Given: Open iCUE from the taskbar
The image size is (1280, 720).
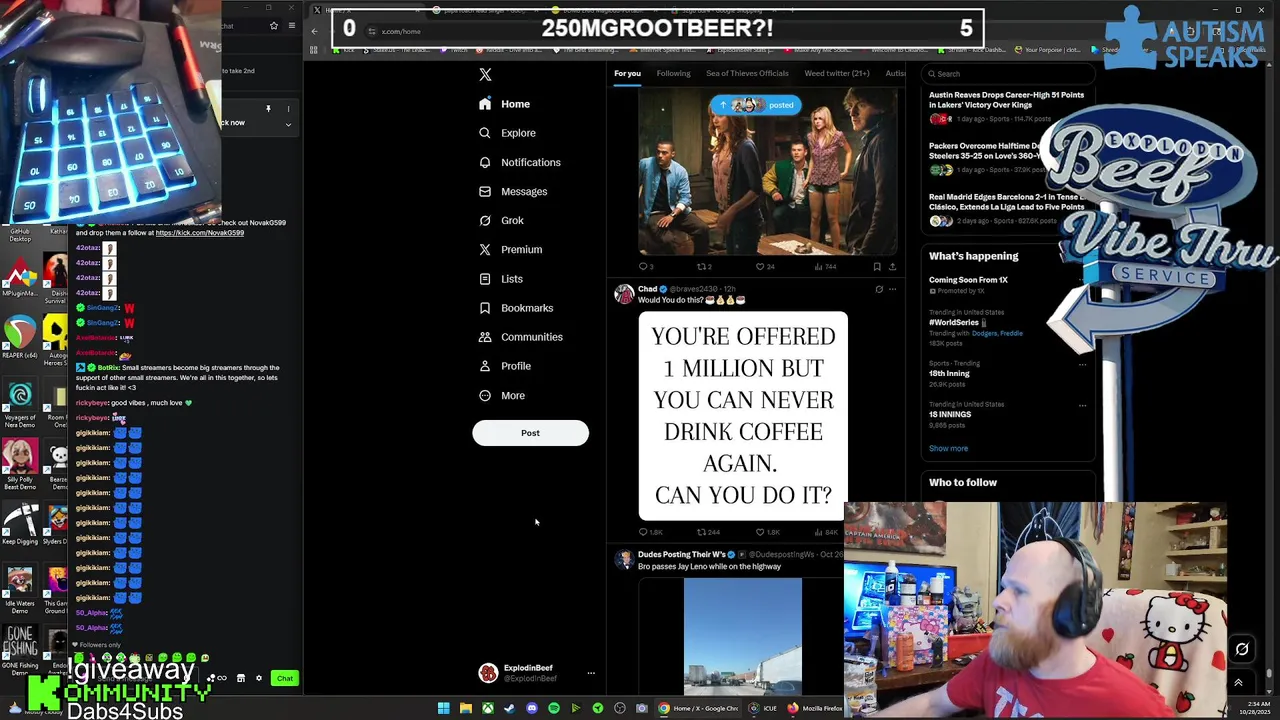Looking at the screenshot, I should 764,708.
